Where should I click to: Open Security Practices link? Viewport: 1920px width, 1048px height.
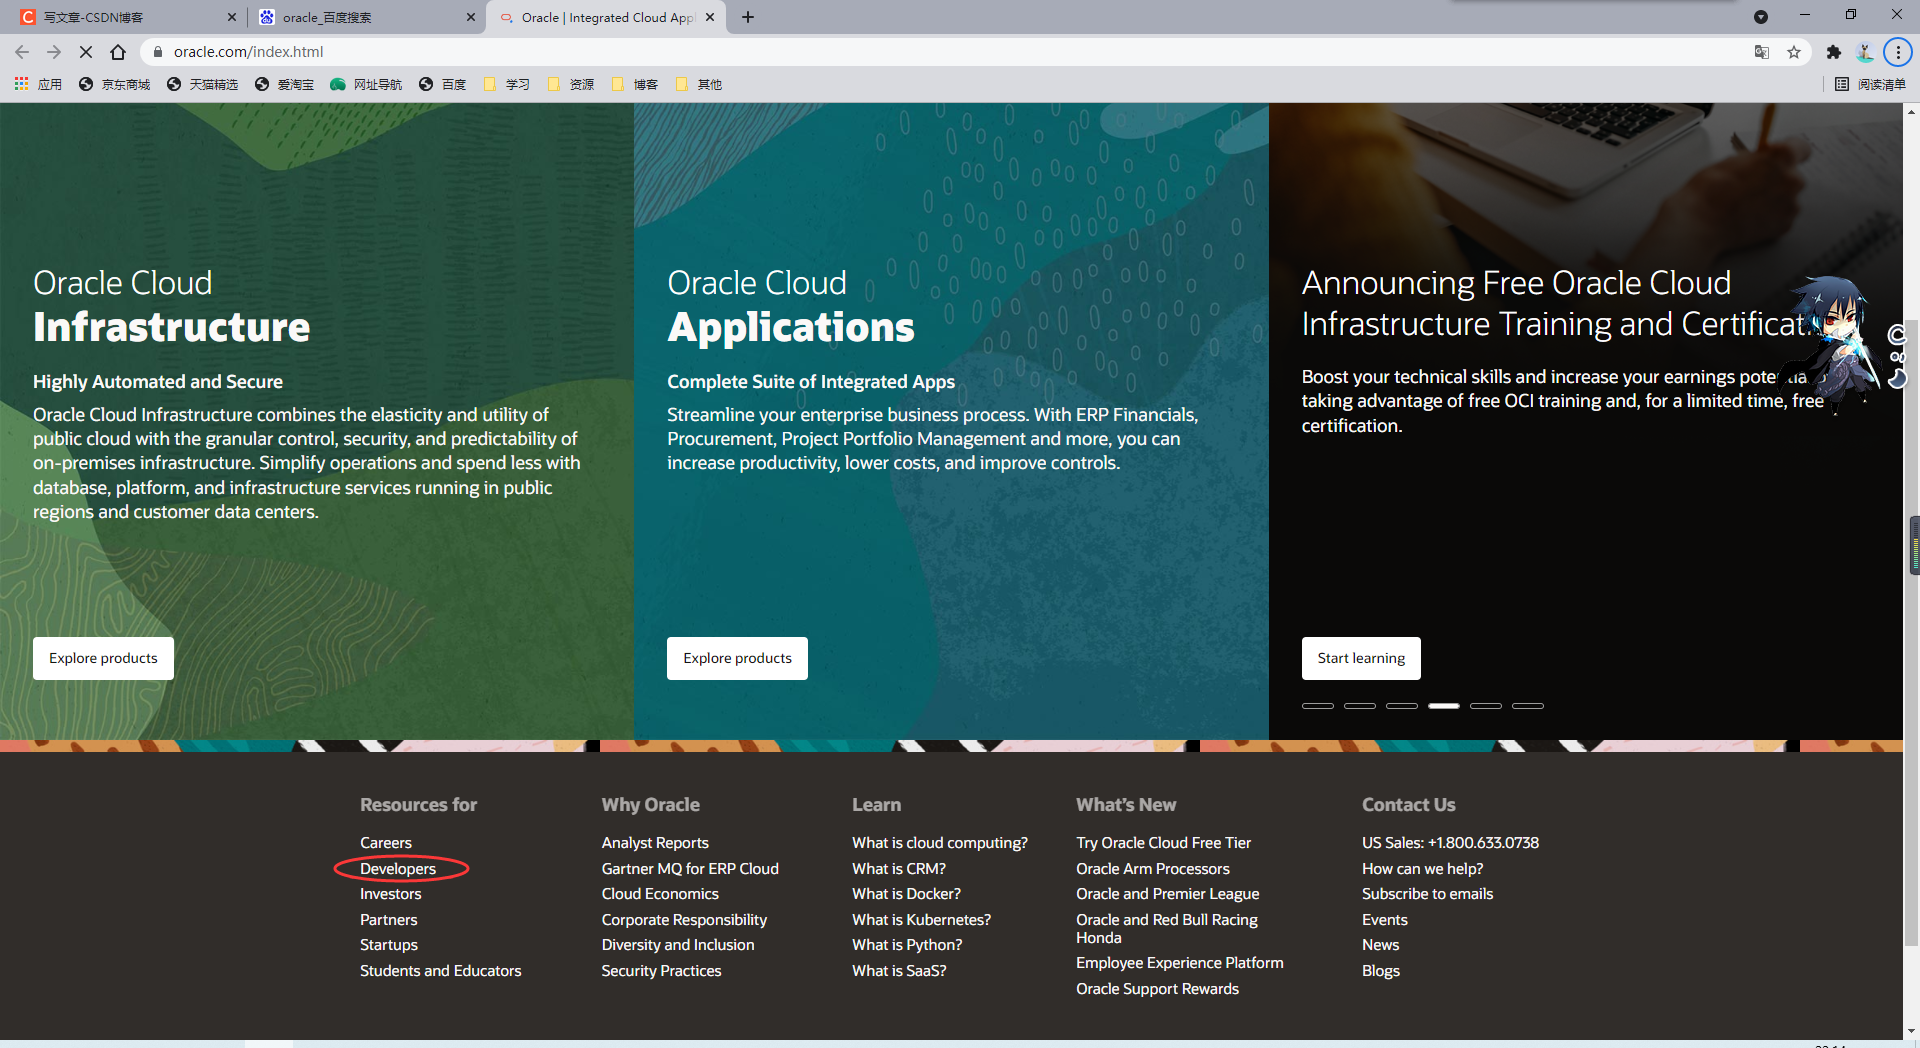[661, 971]
